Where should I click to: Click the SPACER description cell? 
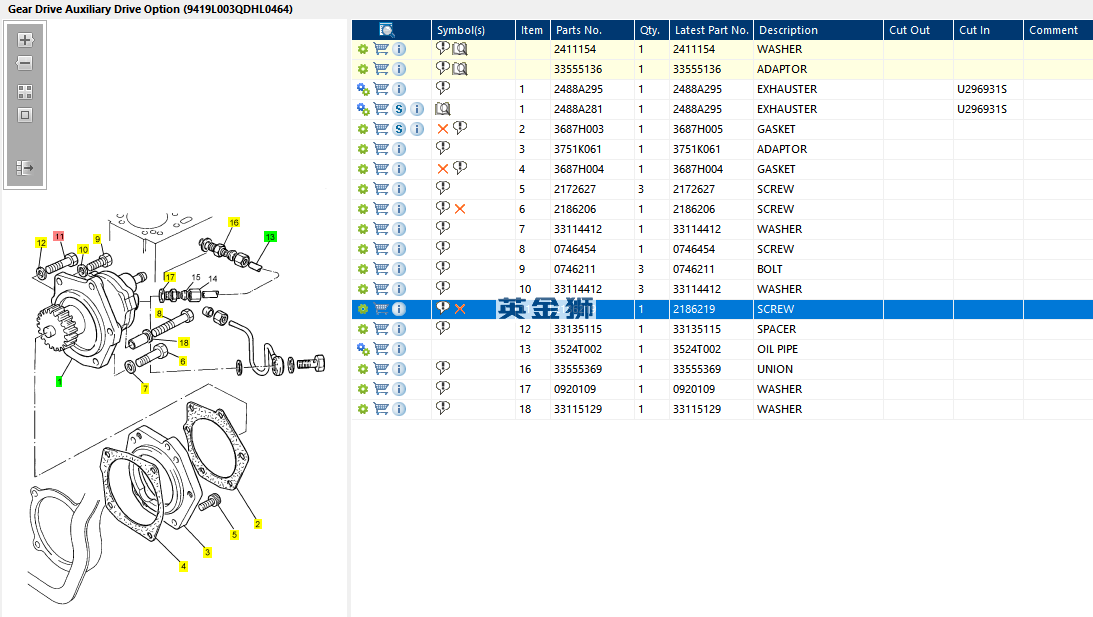coord(777,329)
